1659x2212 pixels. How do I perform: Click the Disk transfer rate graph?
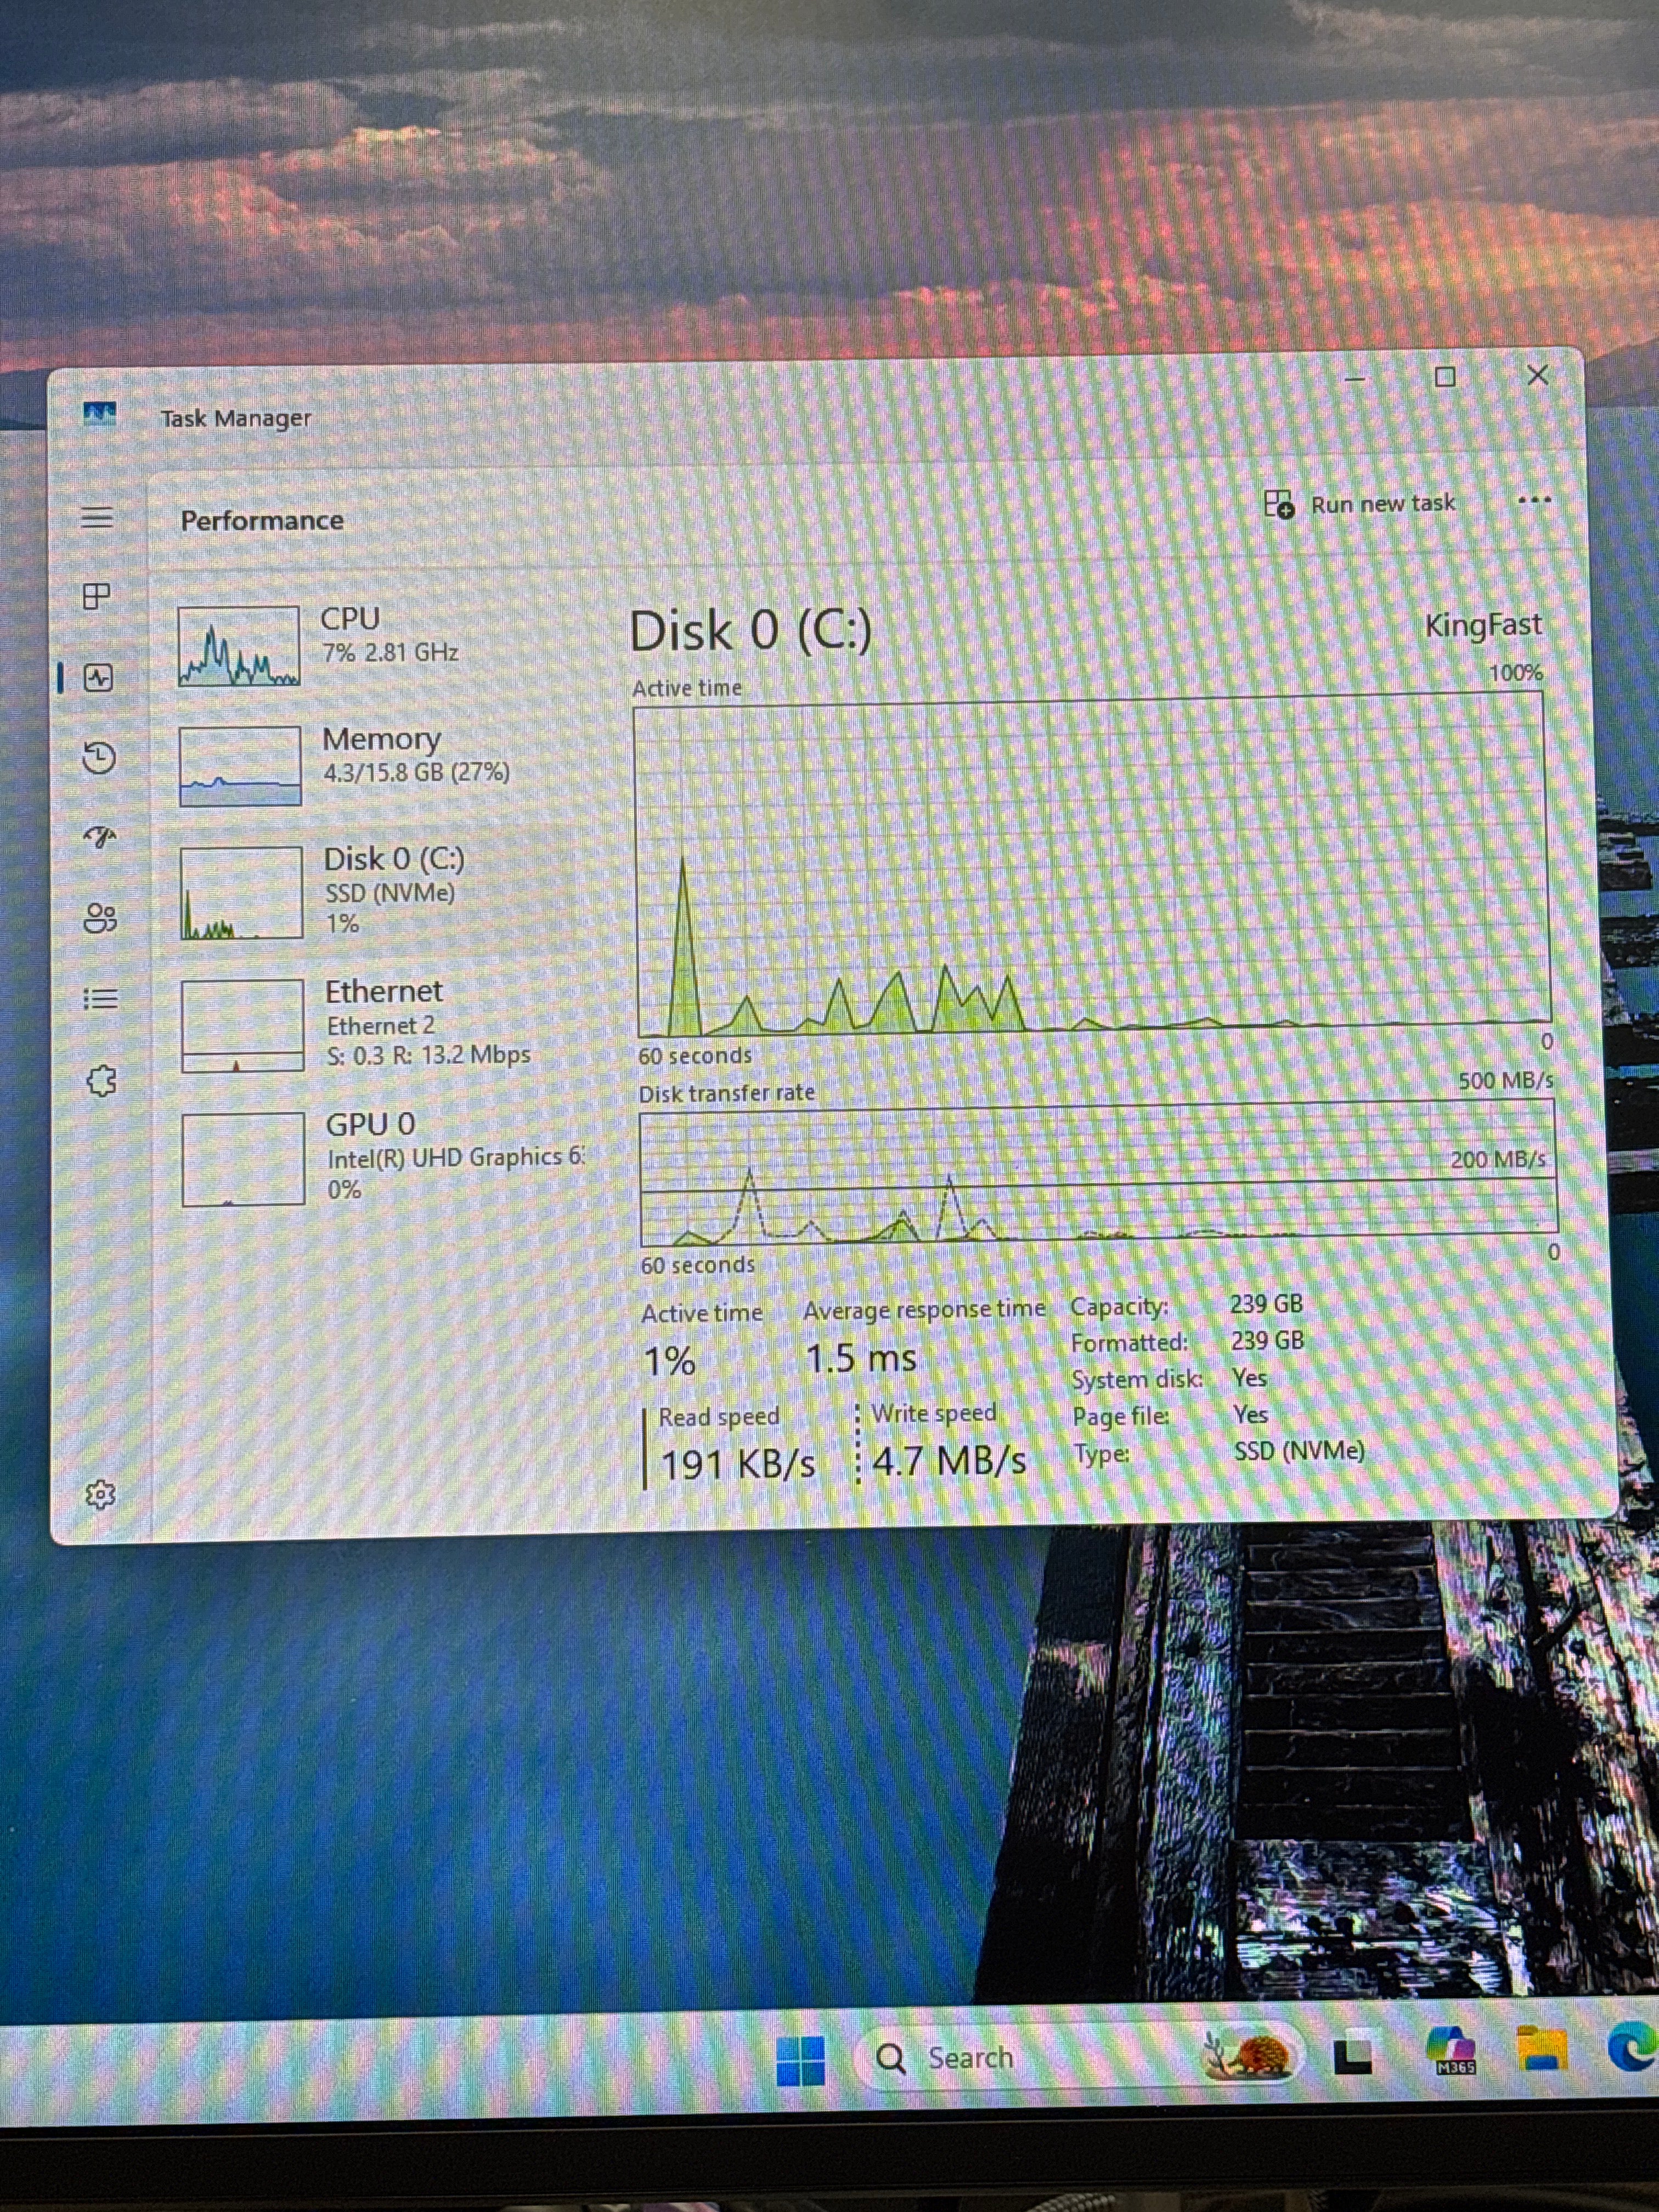pos(1098,1172)
